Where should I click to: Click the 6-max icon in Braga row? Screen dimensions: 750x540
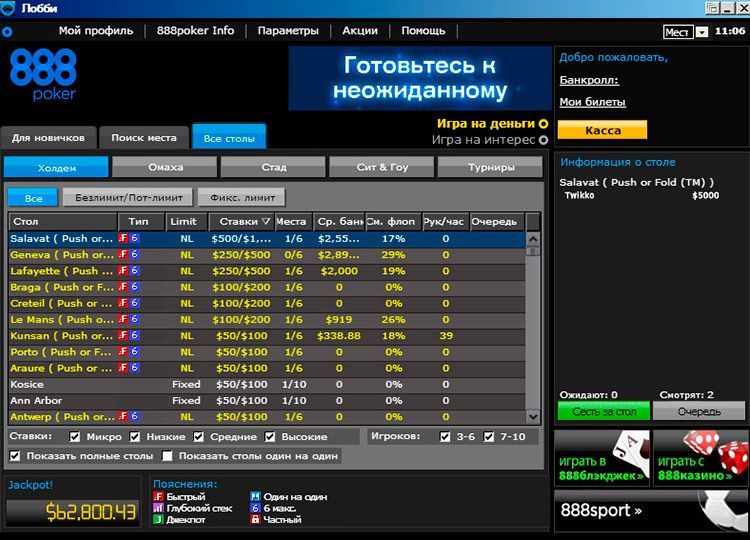134,287
